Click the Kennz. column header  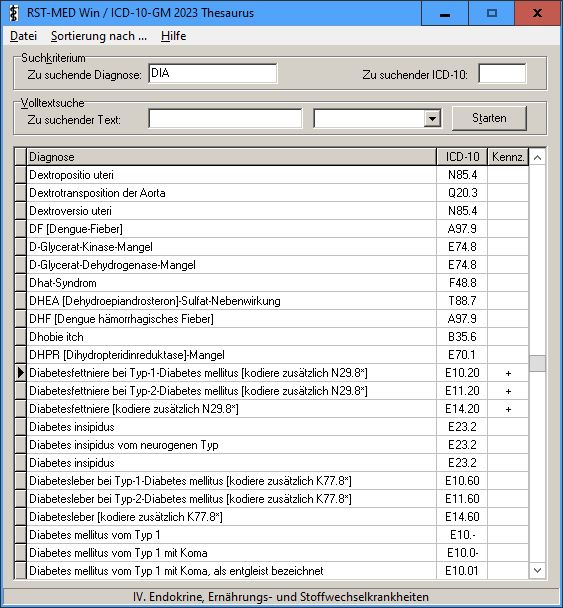click(508, 157)
